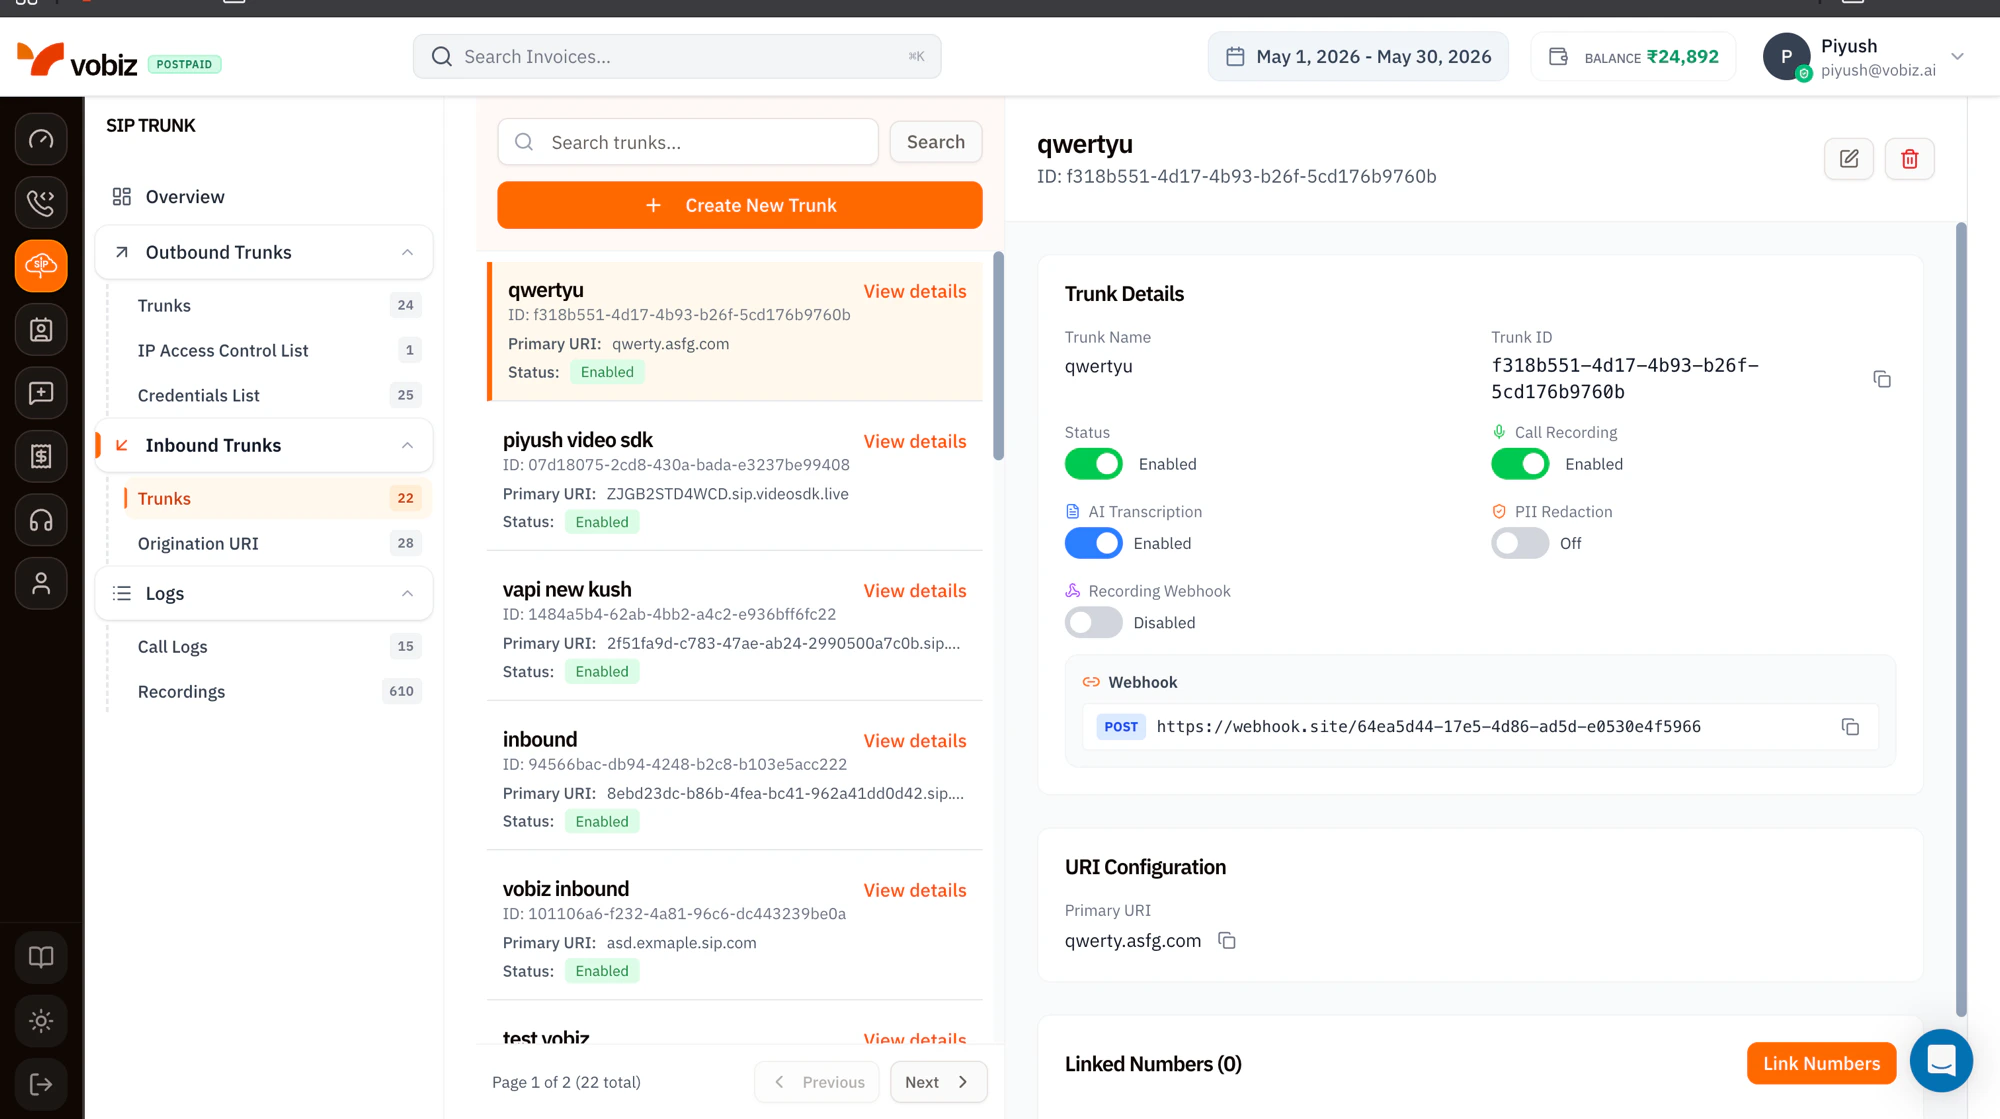This screenshot has height=1119, width=2000.
Task: Open the messaging plus-bubble icon in sidebar
Action: (x=41, y=393)
